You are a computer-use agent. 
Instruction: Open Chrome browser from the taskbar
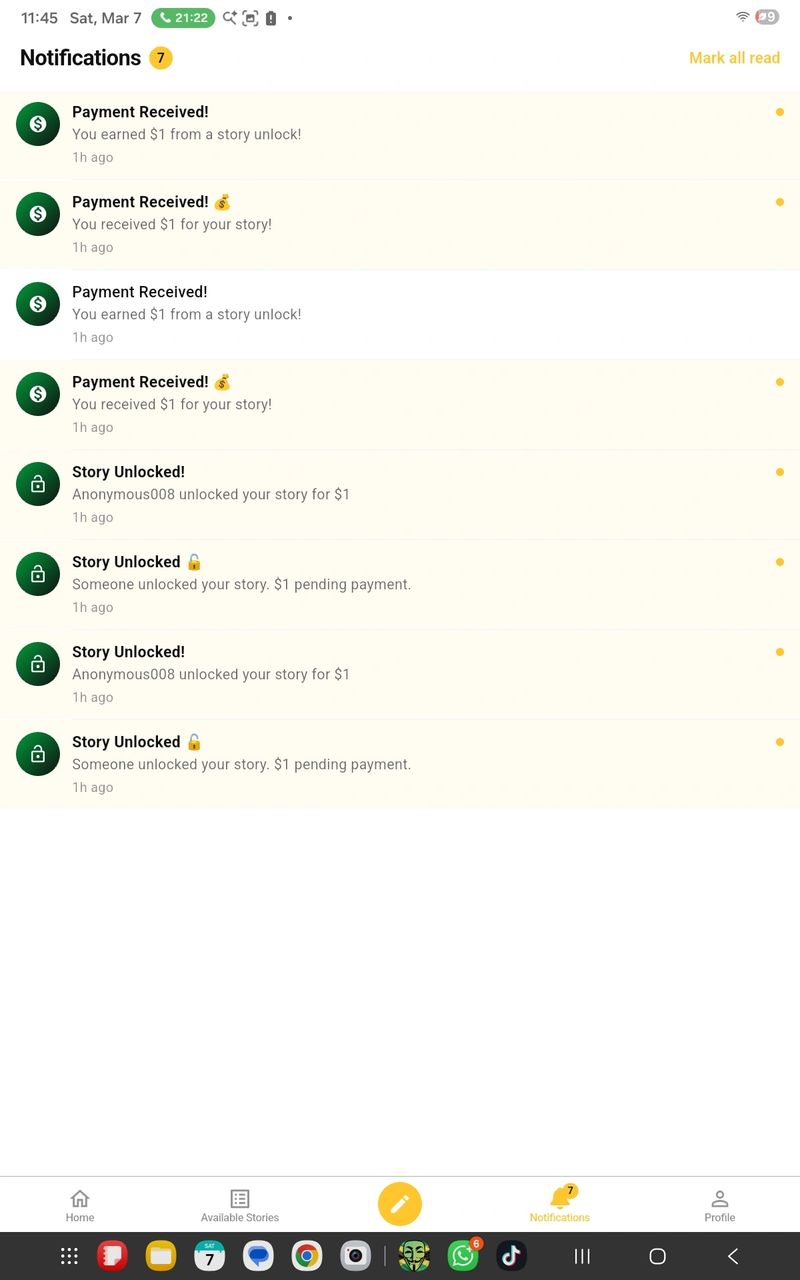pos(307,1256)
